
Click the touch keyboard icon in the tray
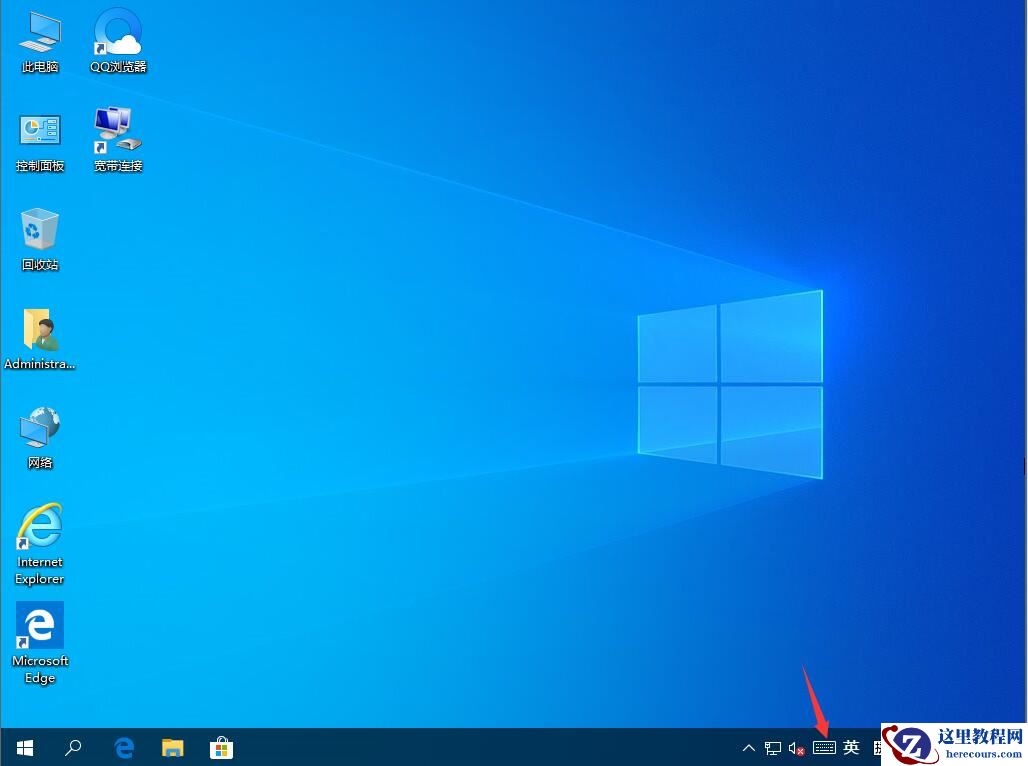click(824, 747)
